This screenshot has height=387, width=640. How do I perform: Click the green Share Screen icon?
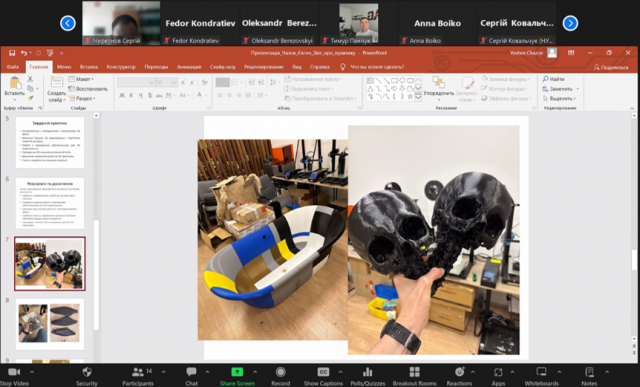click(237, 372)
